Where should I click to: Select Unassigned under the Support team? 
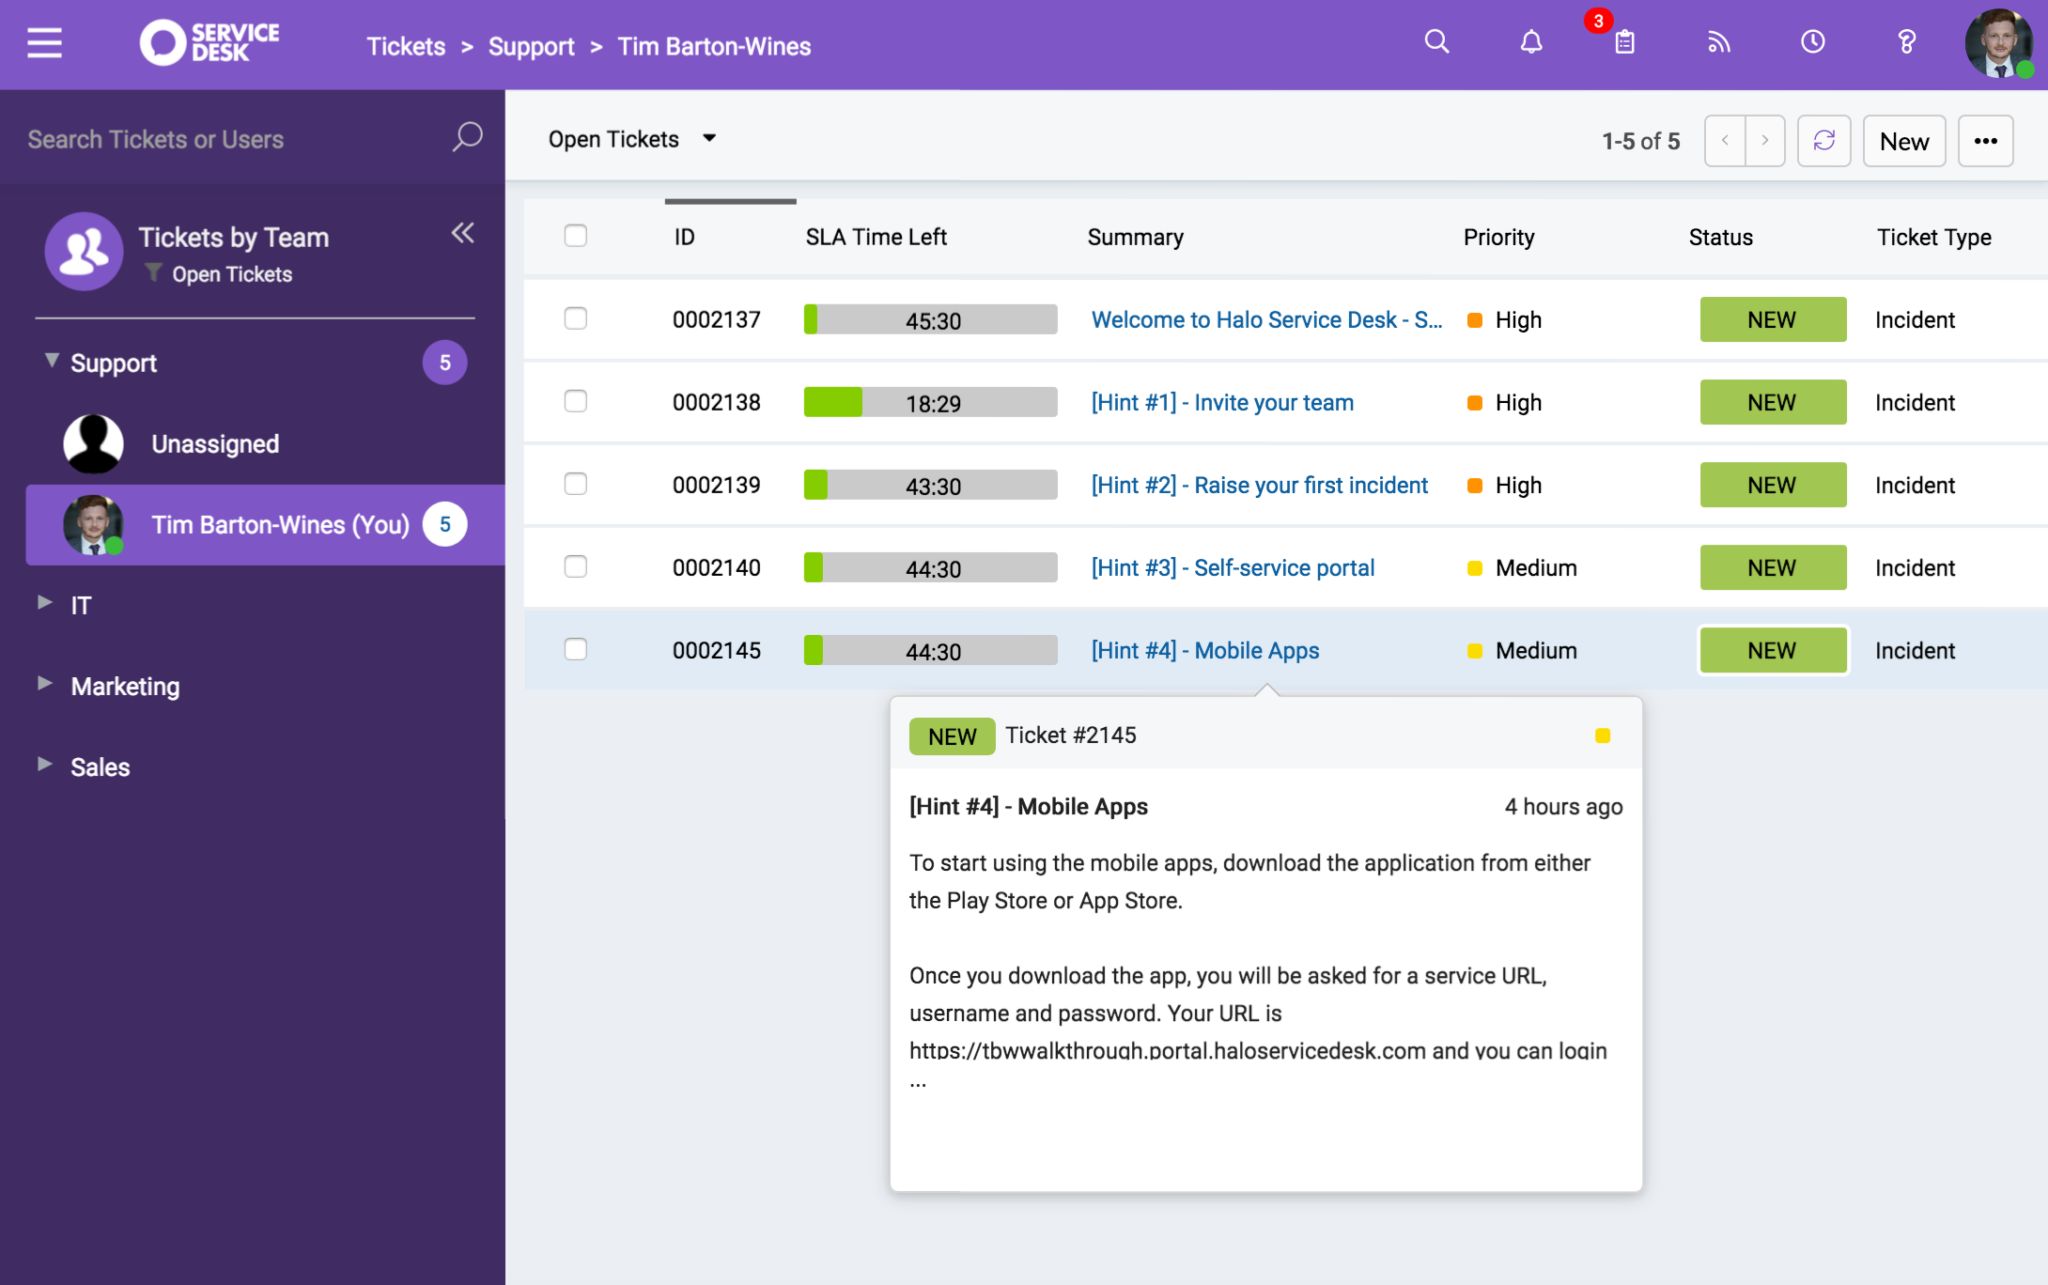tap(214, 443)
